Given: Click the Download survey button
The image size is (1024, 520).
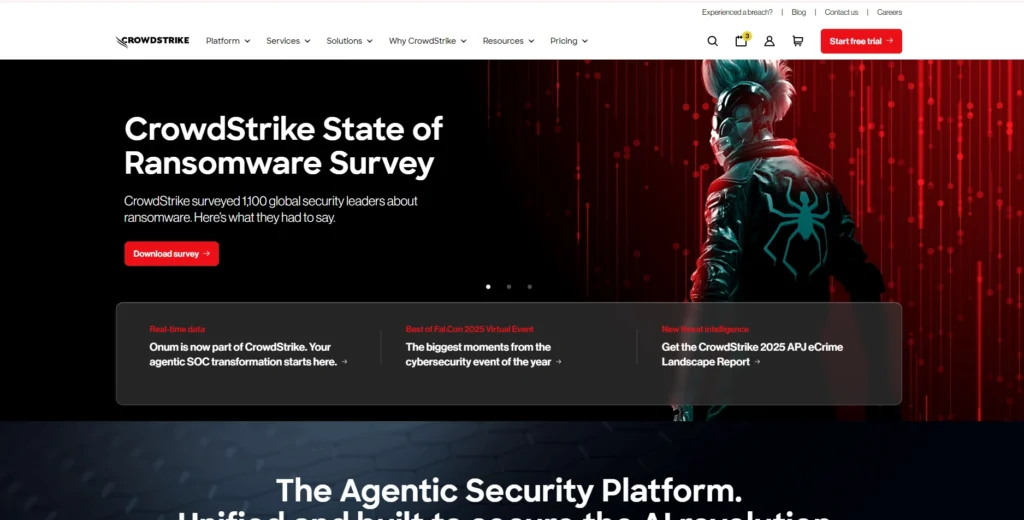Looking at the screenshot, I should tap(172, 253).
